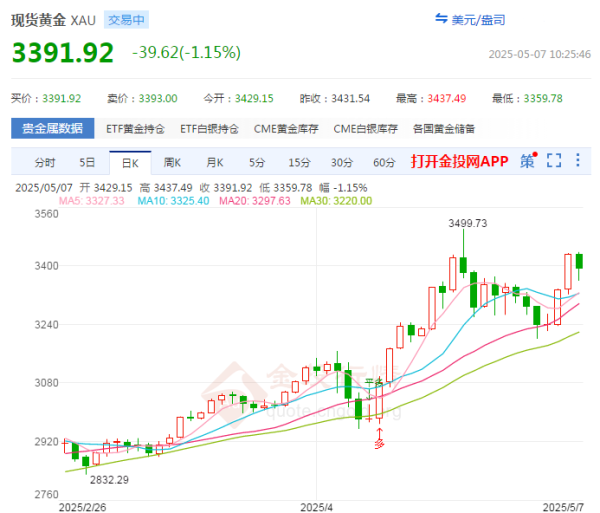This screenshot has height=513, width=600.
Task: Open the 各国黄金储备 tab
Action: 444,129
